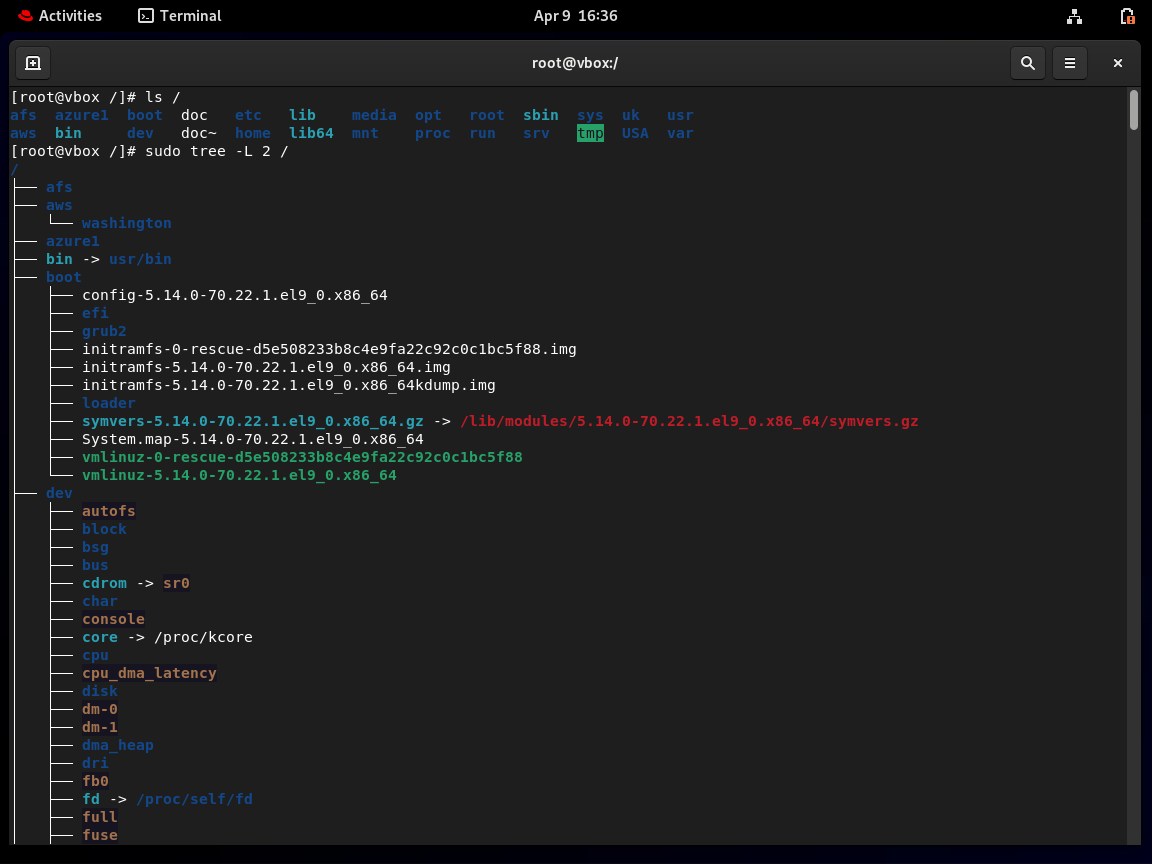Viewport: 1152px width, 864px height.
Task: Click the 'fb0' device entry
Action: point(95,781)
